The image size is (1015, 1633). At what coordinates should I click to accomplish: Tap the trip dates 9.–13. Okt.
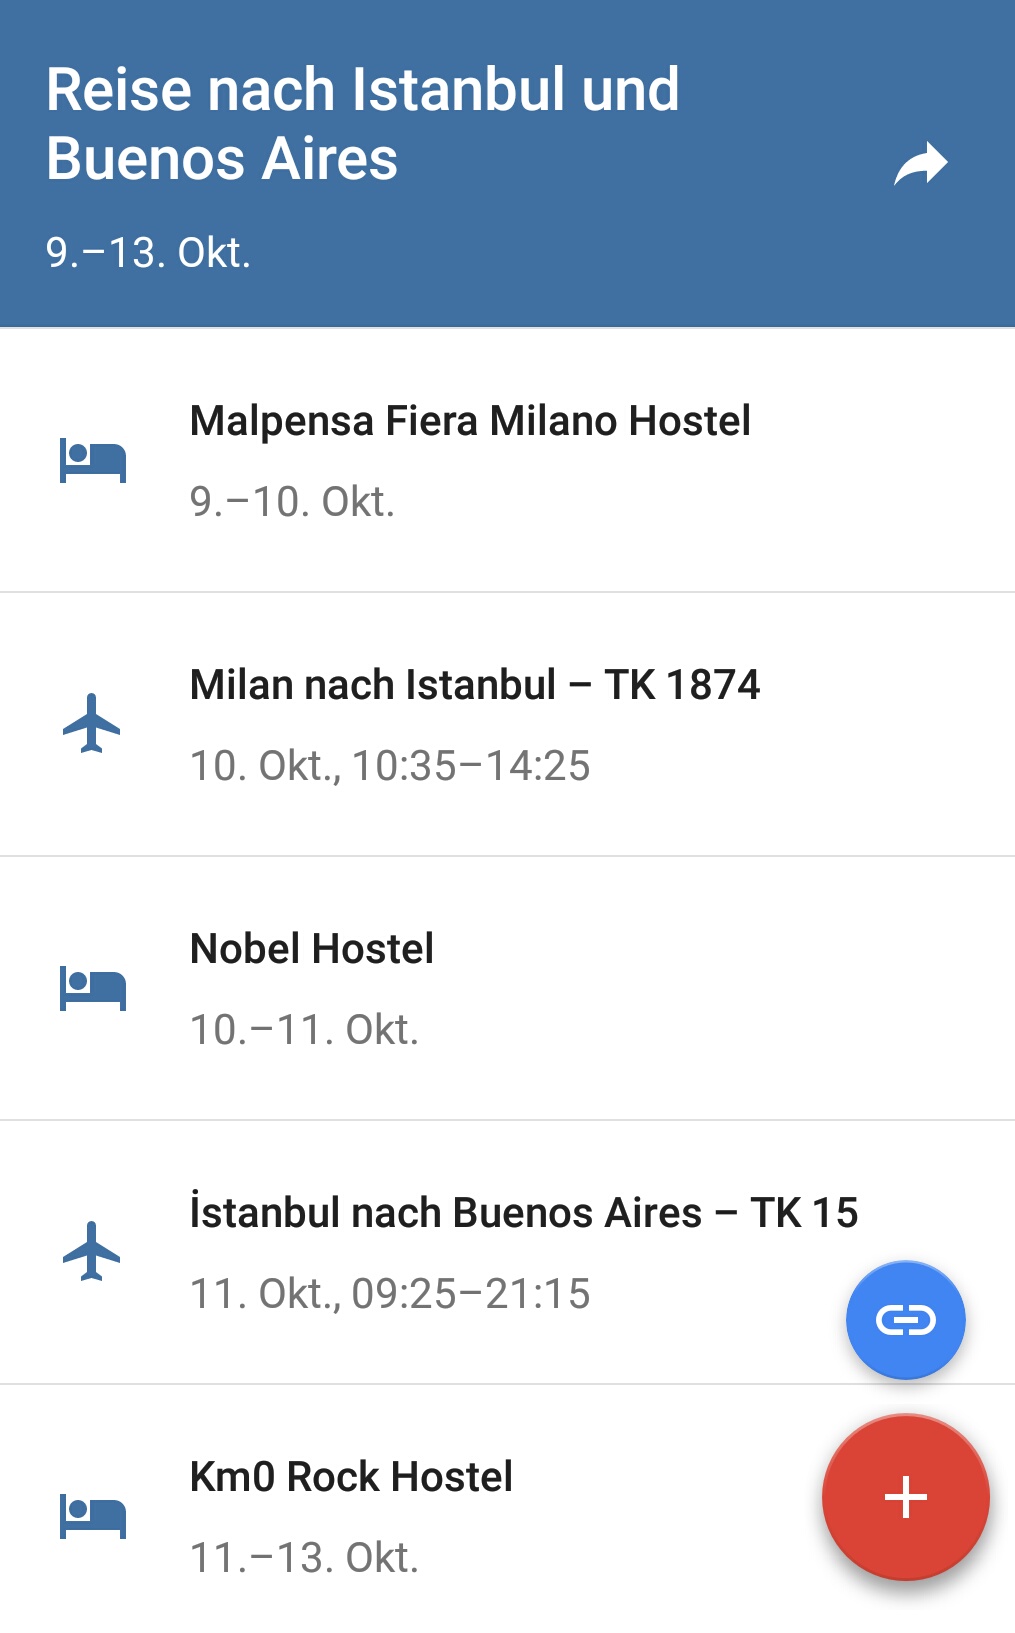[148, 253]
